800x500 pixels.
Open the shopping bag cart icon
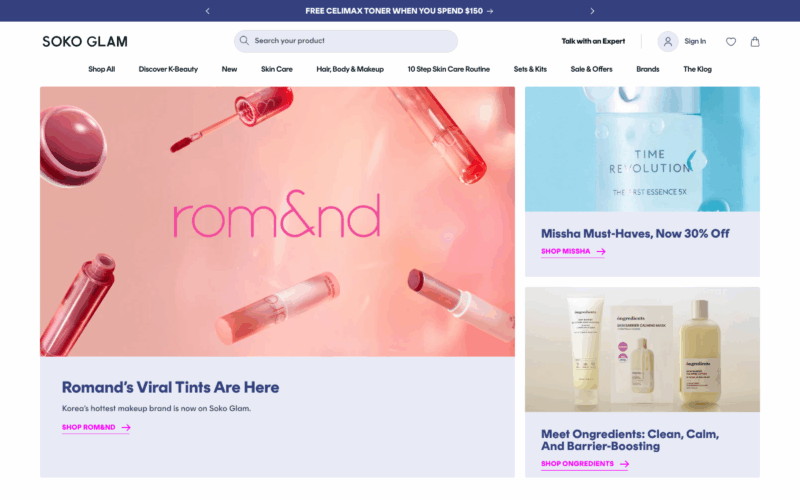click(x=755, y=42)
